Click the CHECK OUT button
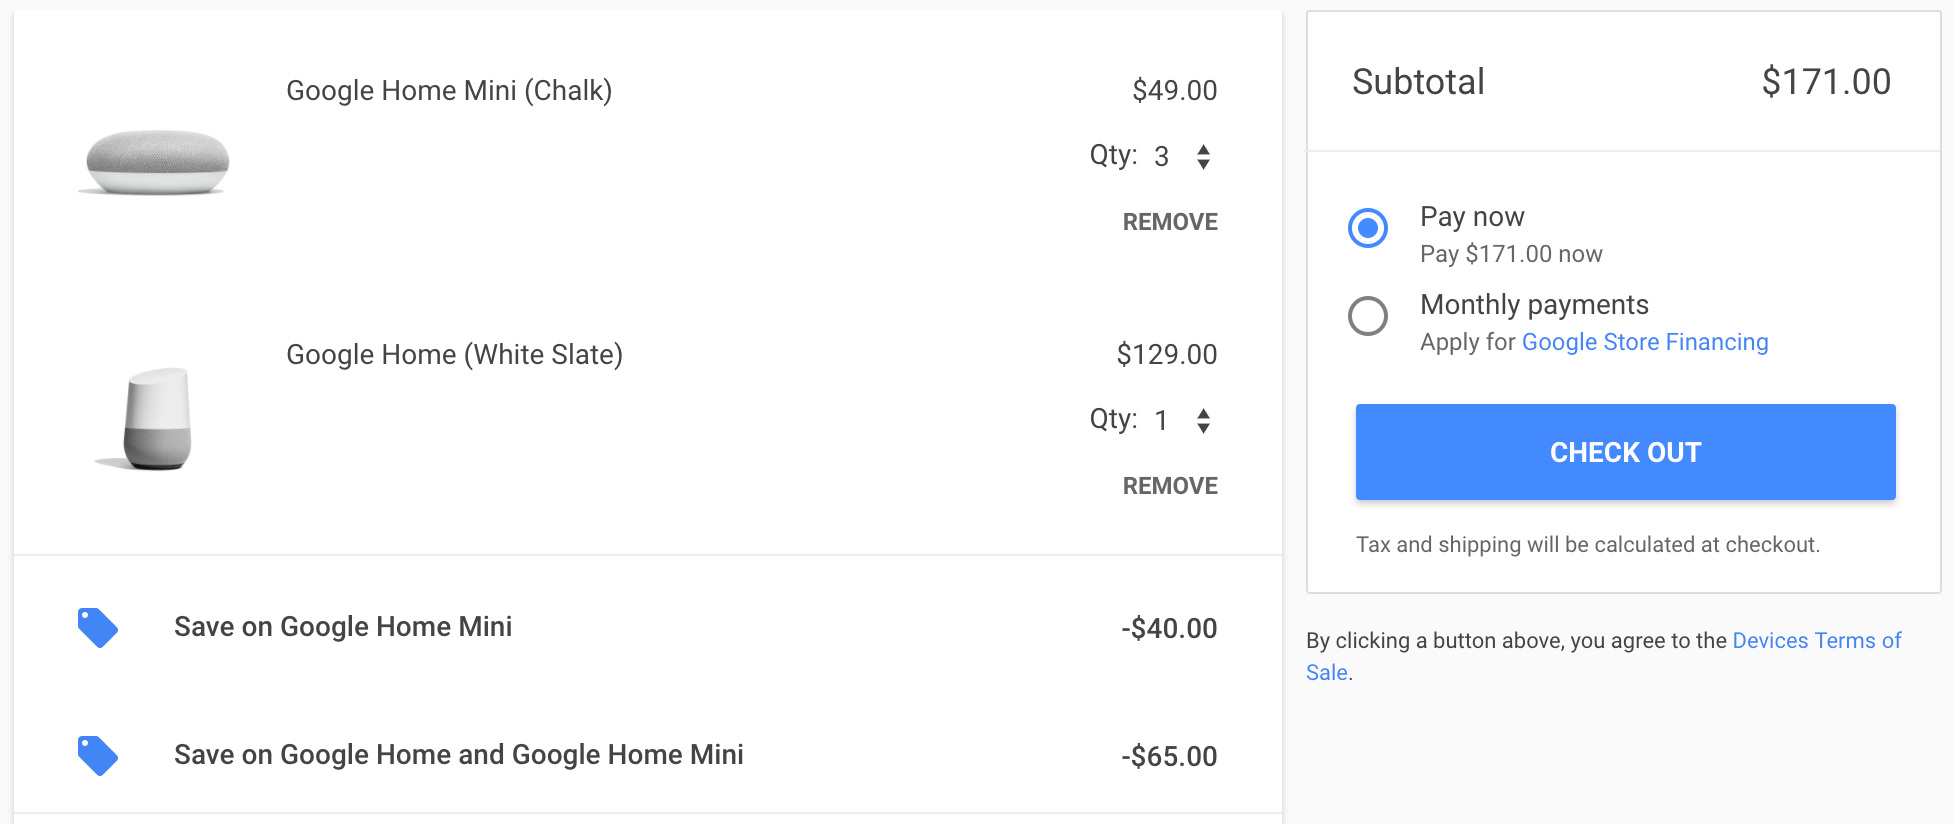This screenshot has height=824, width=1954. (x=1624, y=451)
